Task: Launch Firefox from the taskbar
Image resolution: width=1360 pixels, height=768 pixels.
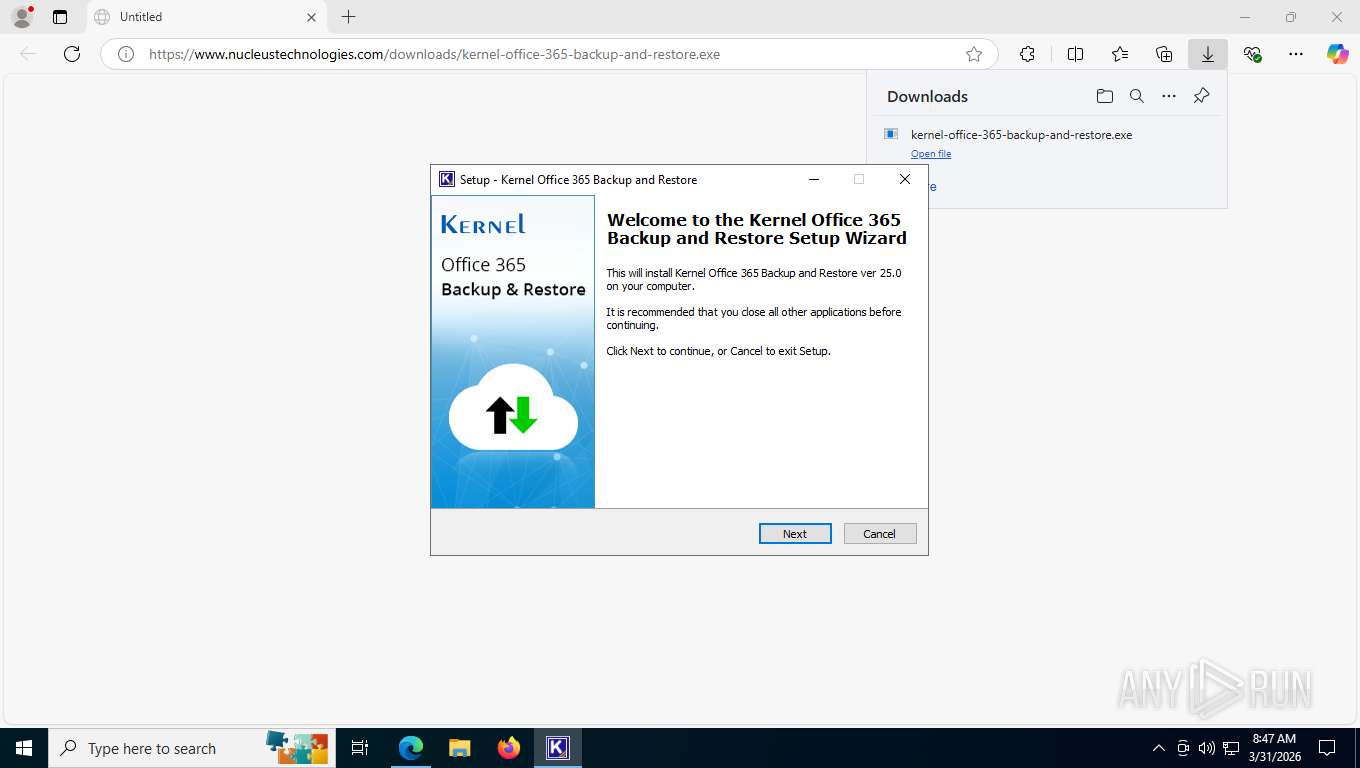Action: 509,748
